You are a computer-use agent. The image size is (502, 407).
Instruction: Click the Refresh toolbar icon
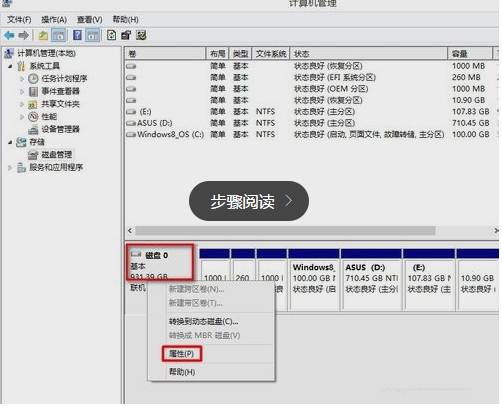tap(111, 35)
